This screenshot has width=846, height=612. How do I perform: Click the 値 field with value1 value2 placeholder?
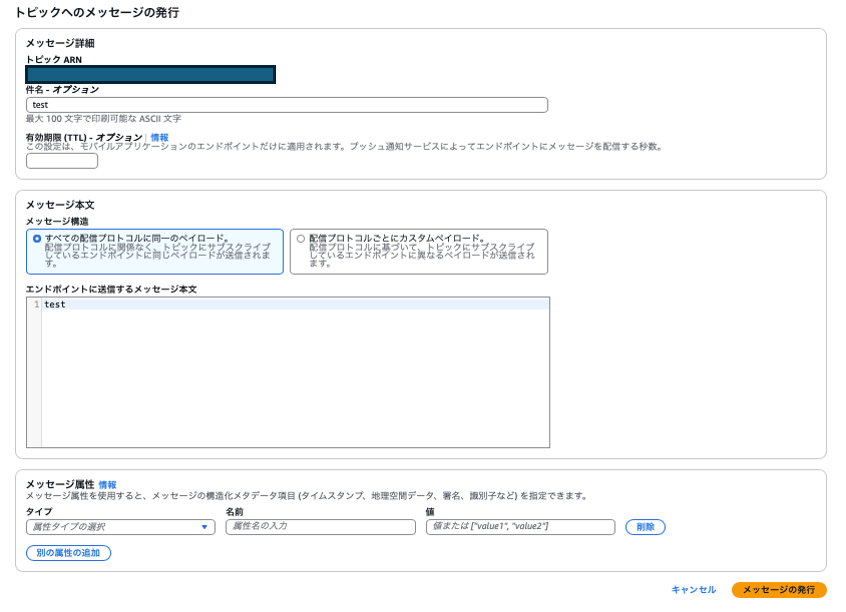pyautogui.click(x=520, y=527)
